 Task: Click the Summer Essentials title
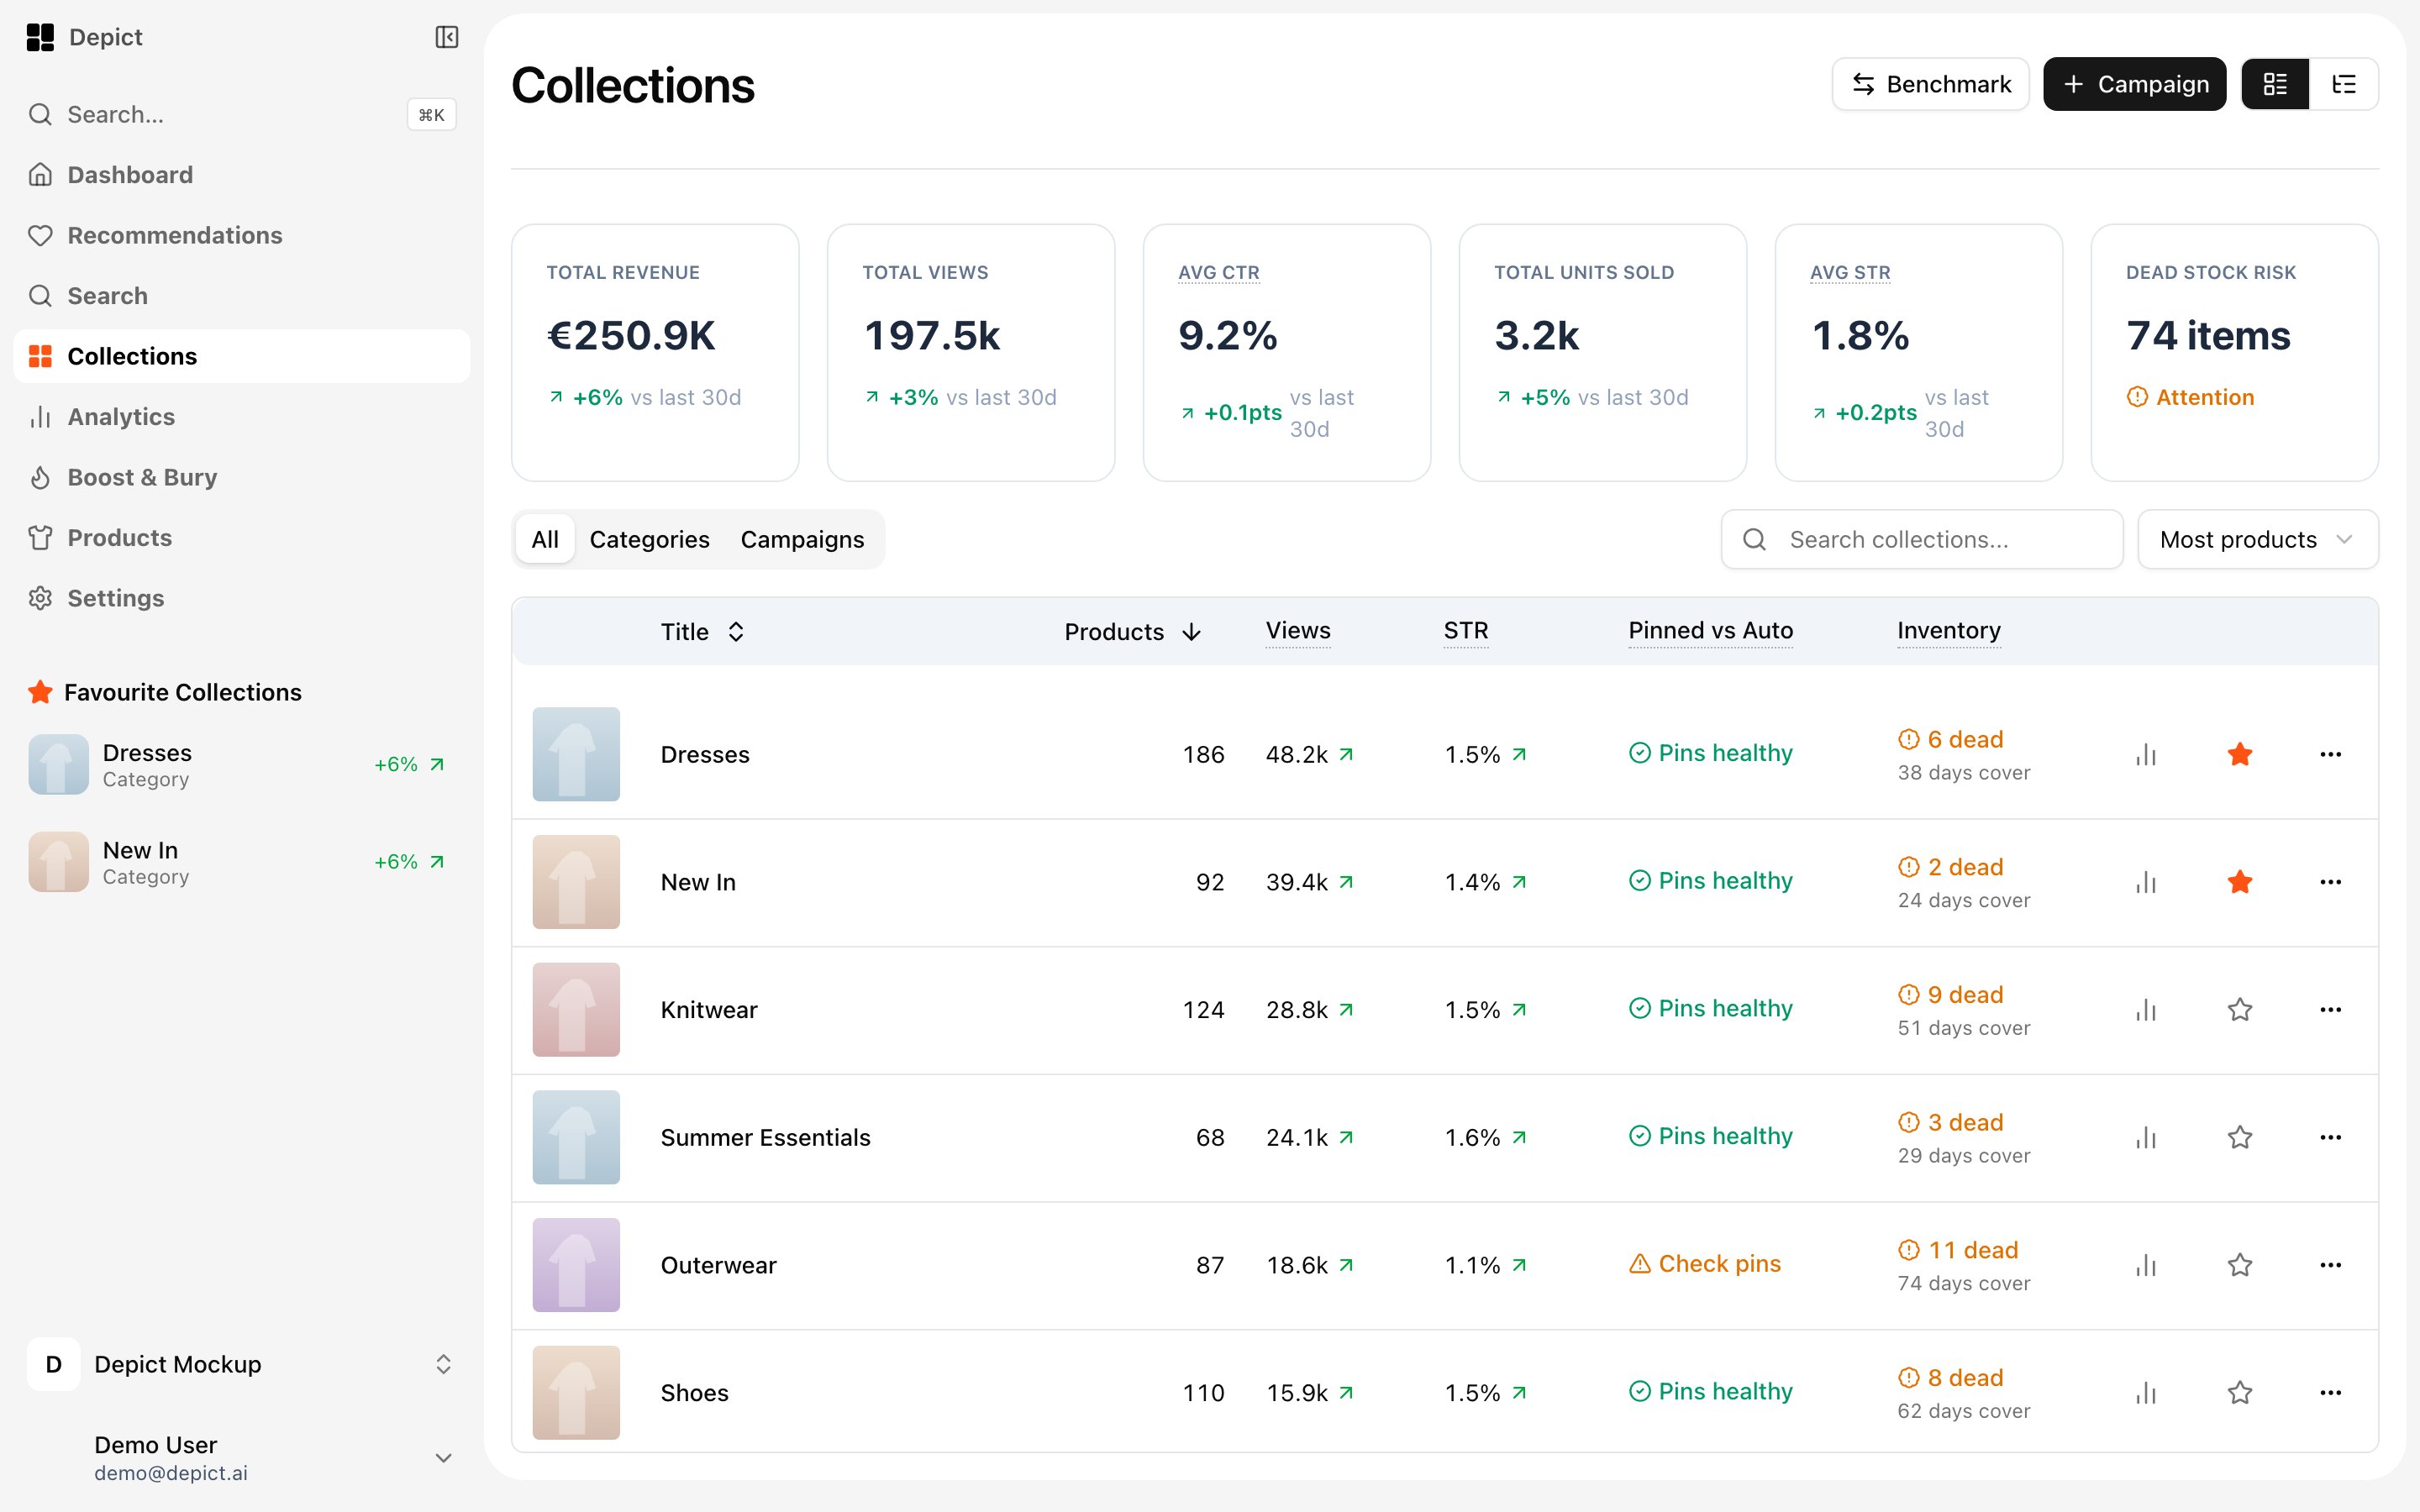click(x=765, y=1138)
